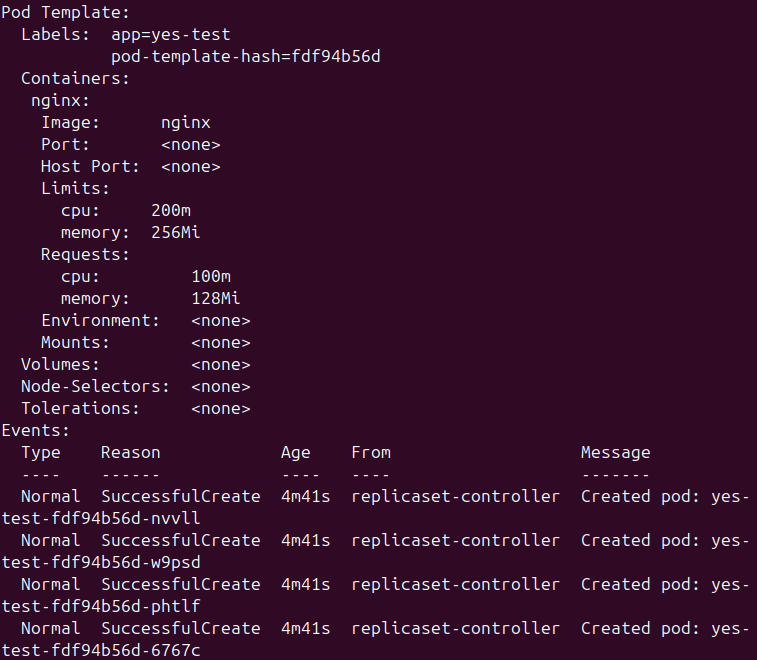Viewport: 757px width, 660px height.
Task: Click pod name test-fdf94b56d-w9psd
Action: [101, 562]
